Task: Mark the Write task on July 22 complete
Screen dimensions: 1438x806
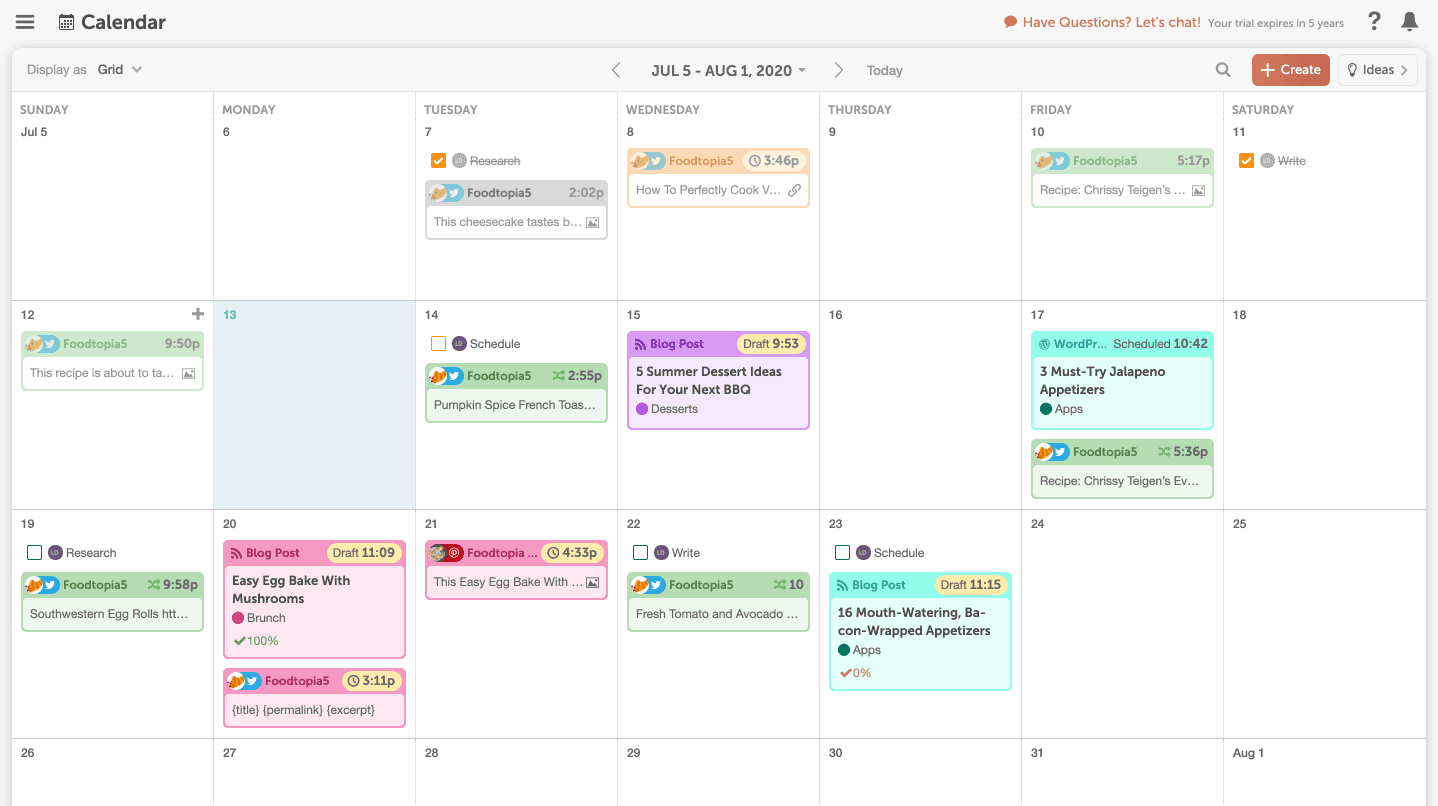Action: coord(641,552)
